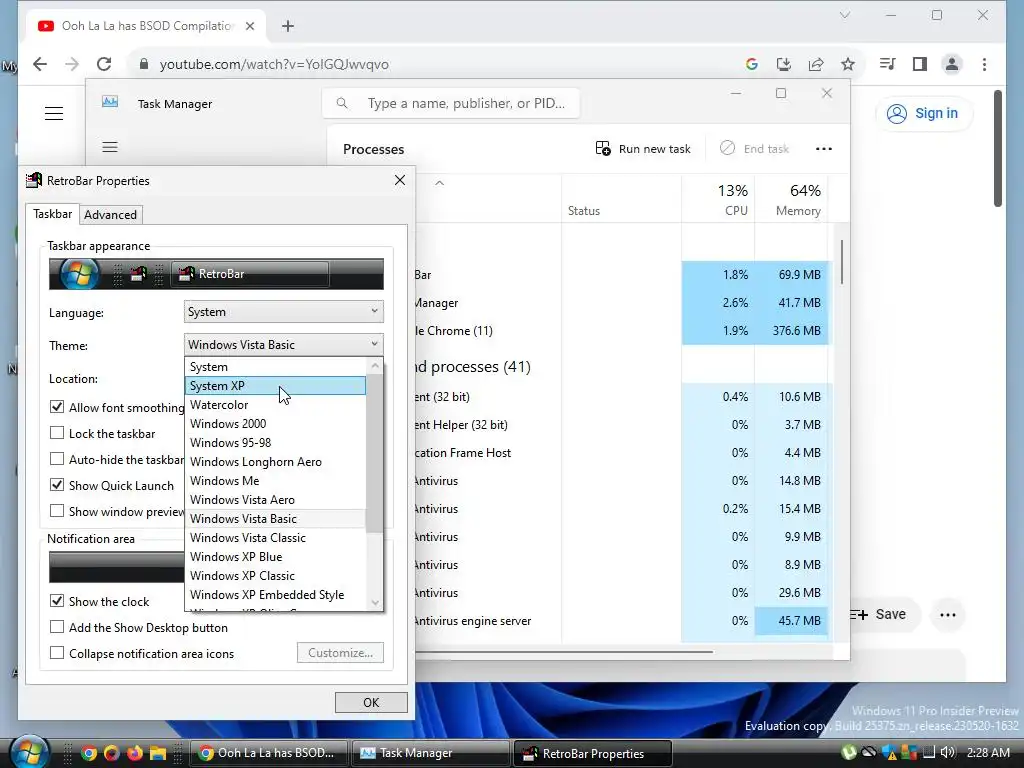1024x768 pixels.
Task: Choose Watercolor theme in the list
Action: (276, 404)
